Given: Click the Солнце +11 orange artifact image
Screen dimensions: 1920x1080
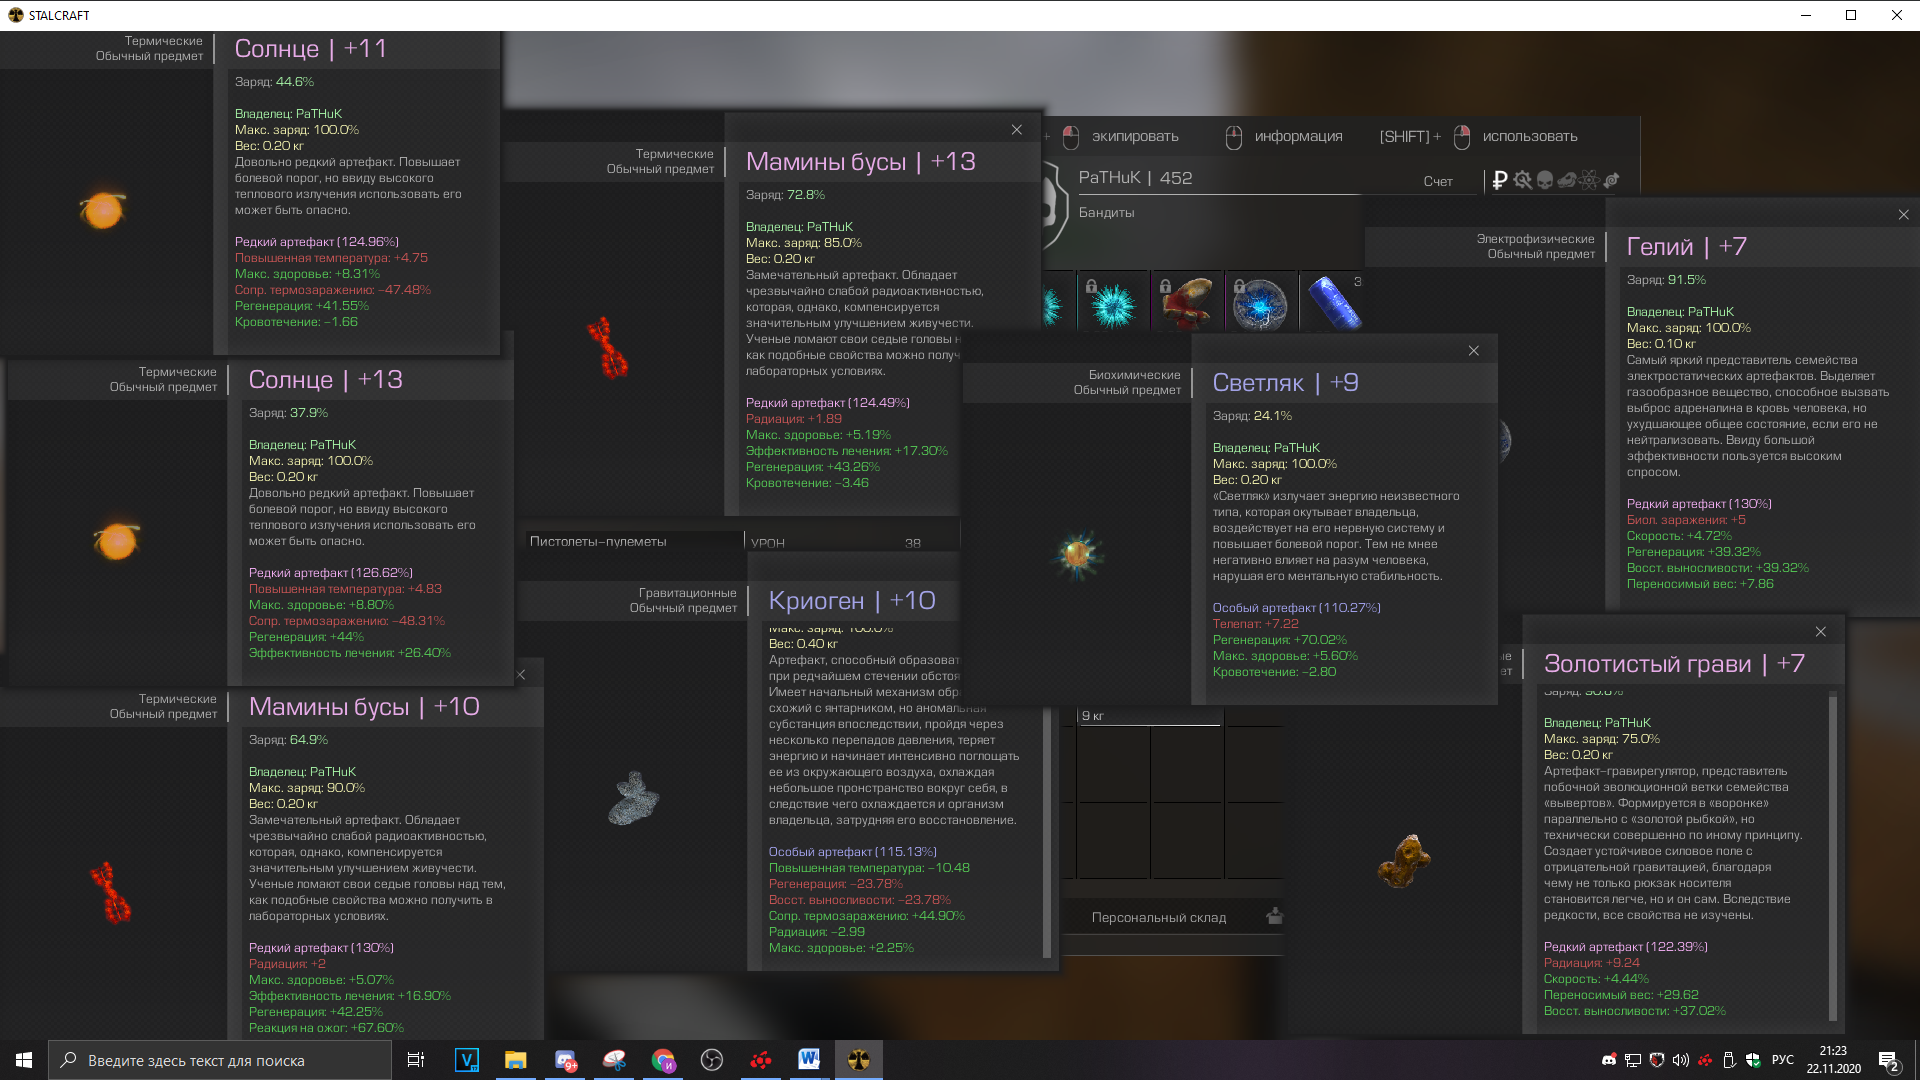Looking at the screenshot, I should click(x=103, y=210).
